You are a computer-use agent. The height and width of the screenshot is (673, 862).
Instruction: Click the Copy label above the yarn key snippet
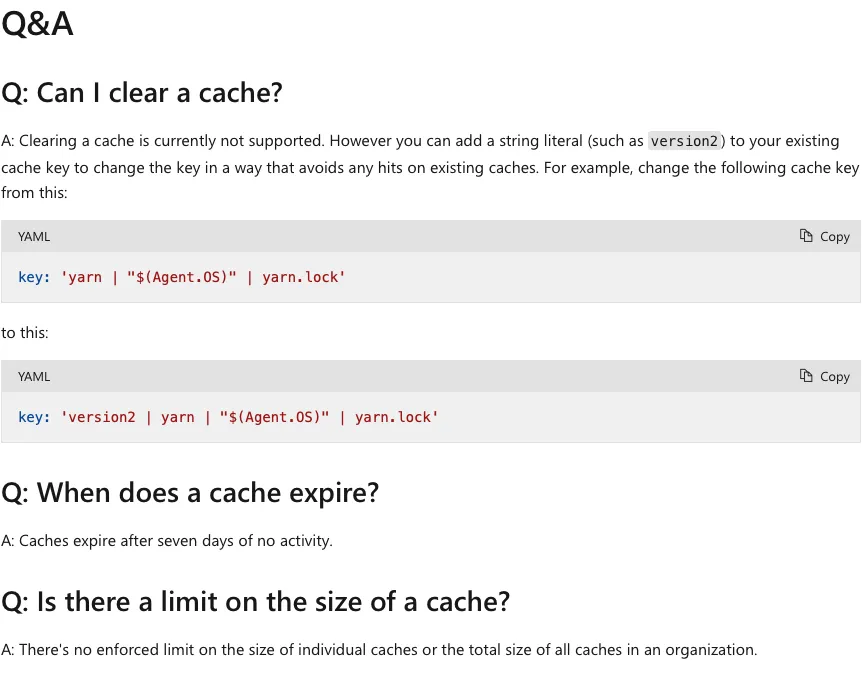[x=835, y=236]
